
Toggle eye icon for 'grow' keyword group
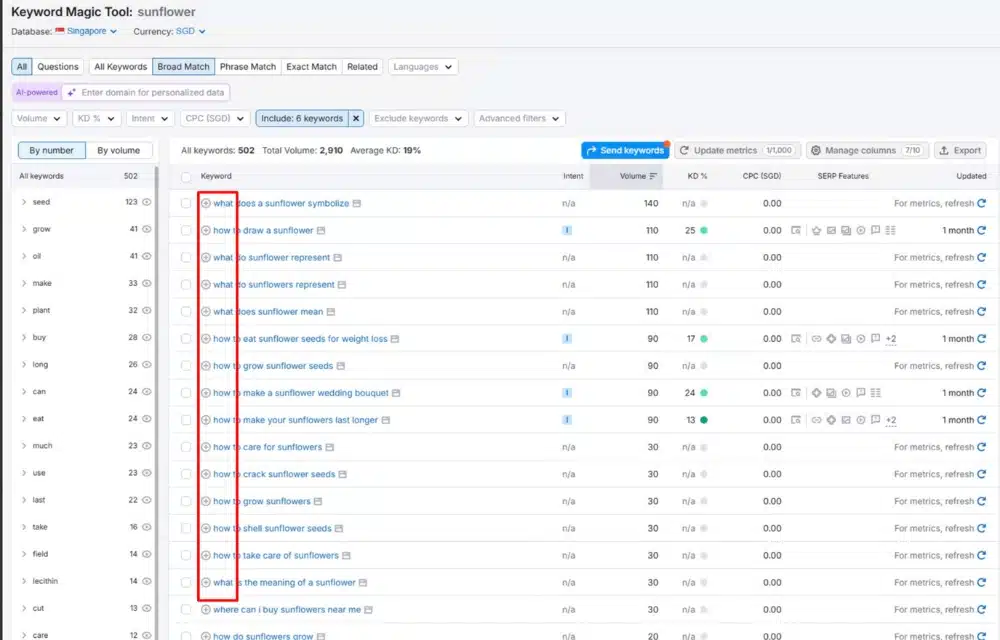tap(147, 229)
